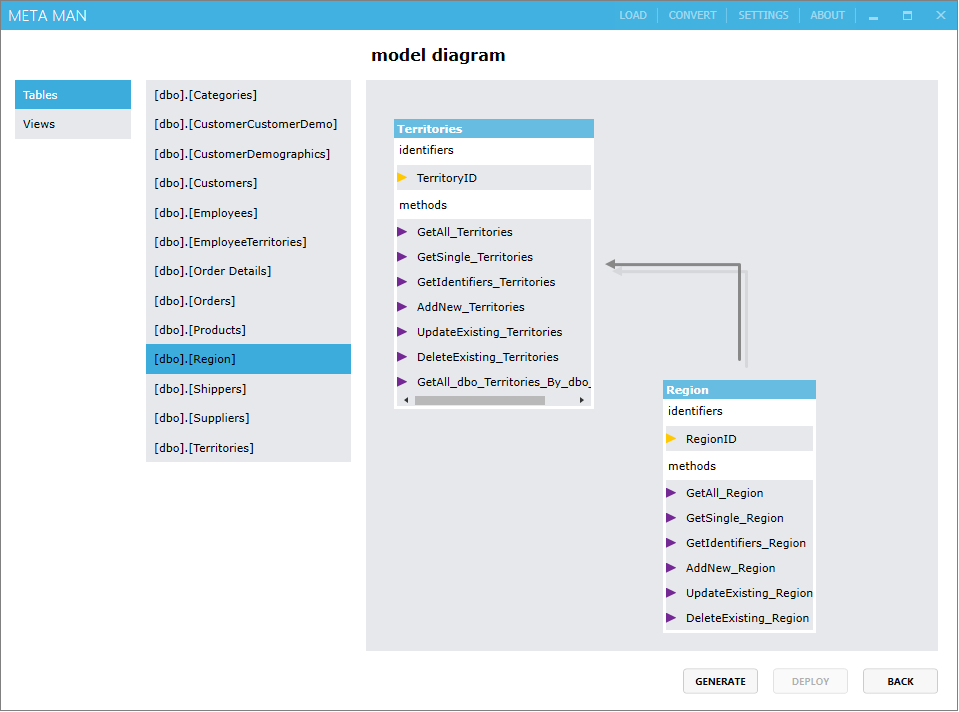Open the SETTINGS menu

coord(763,15)
